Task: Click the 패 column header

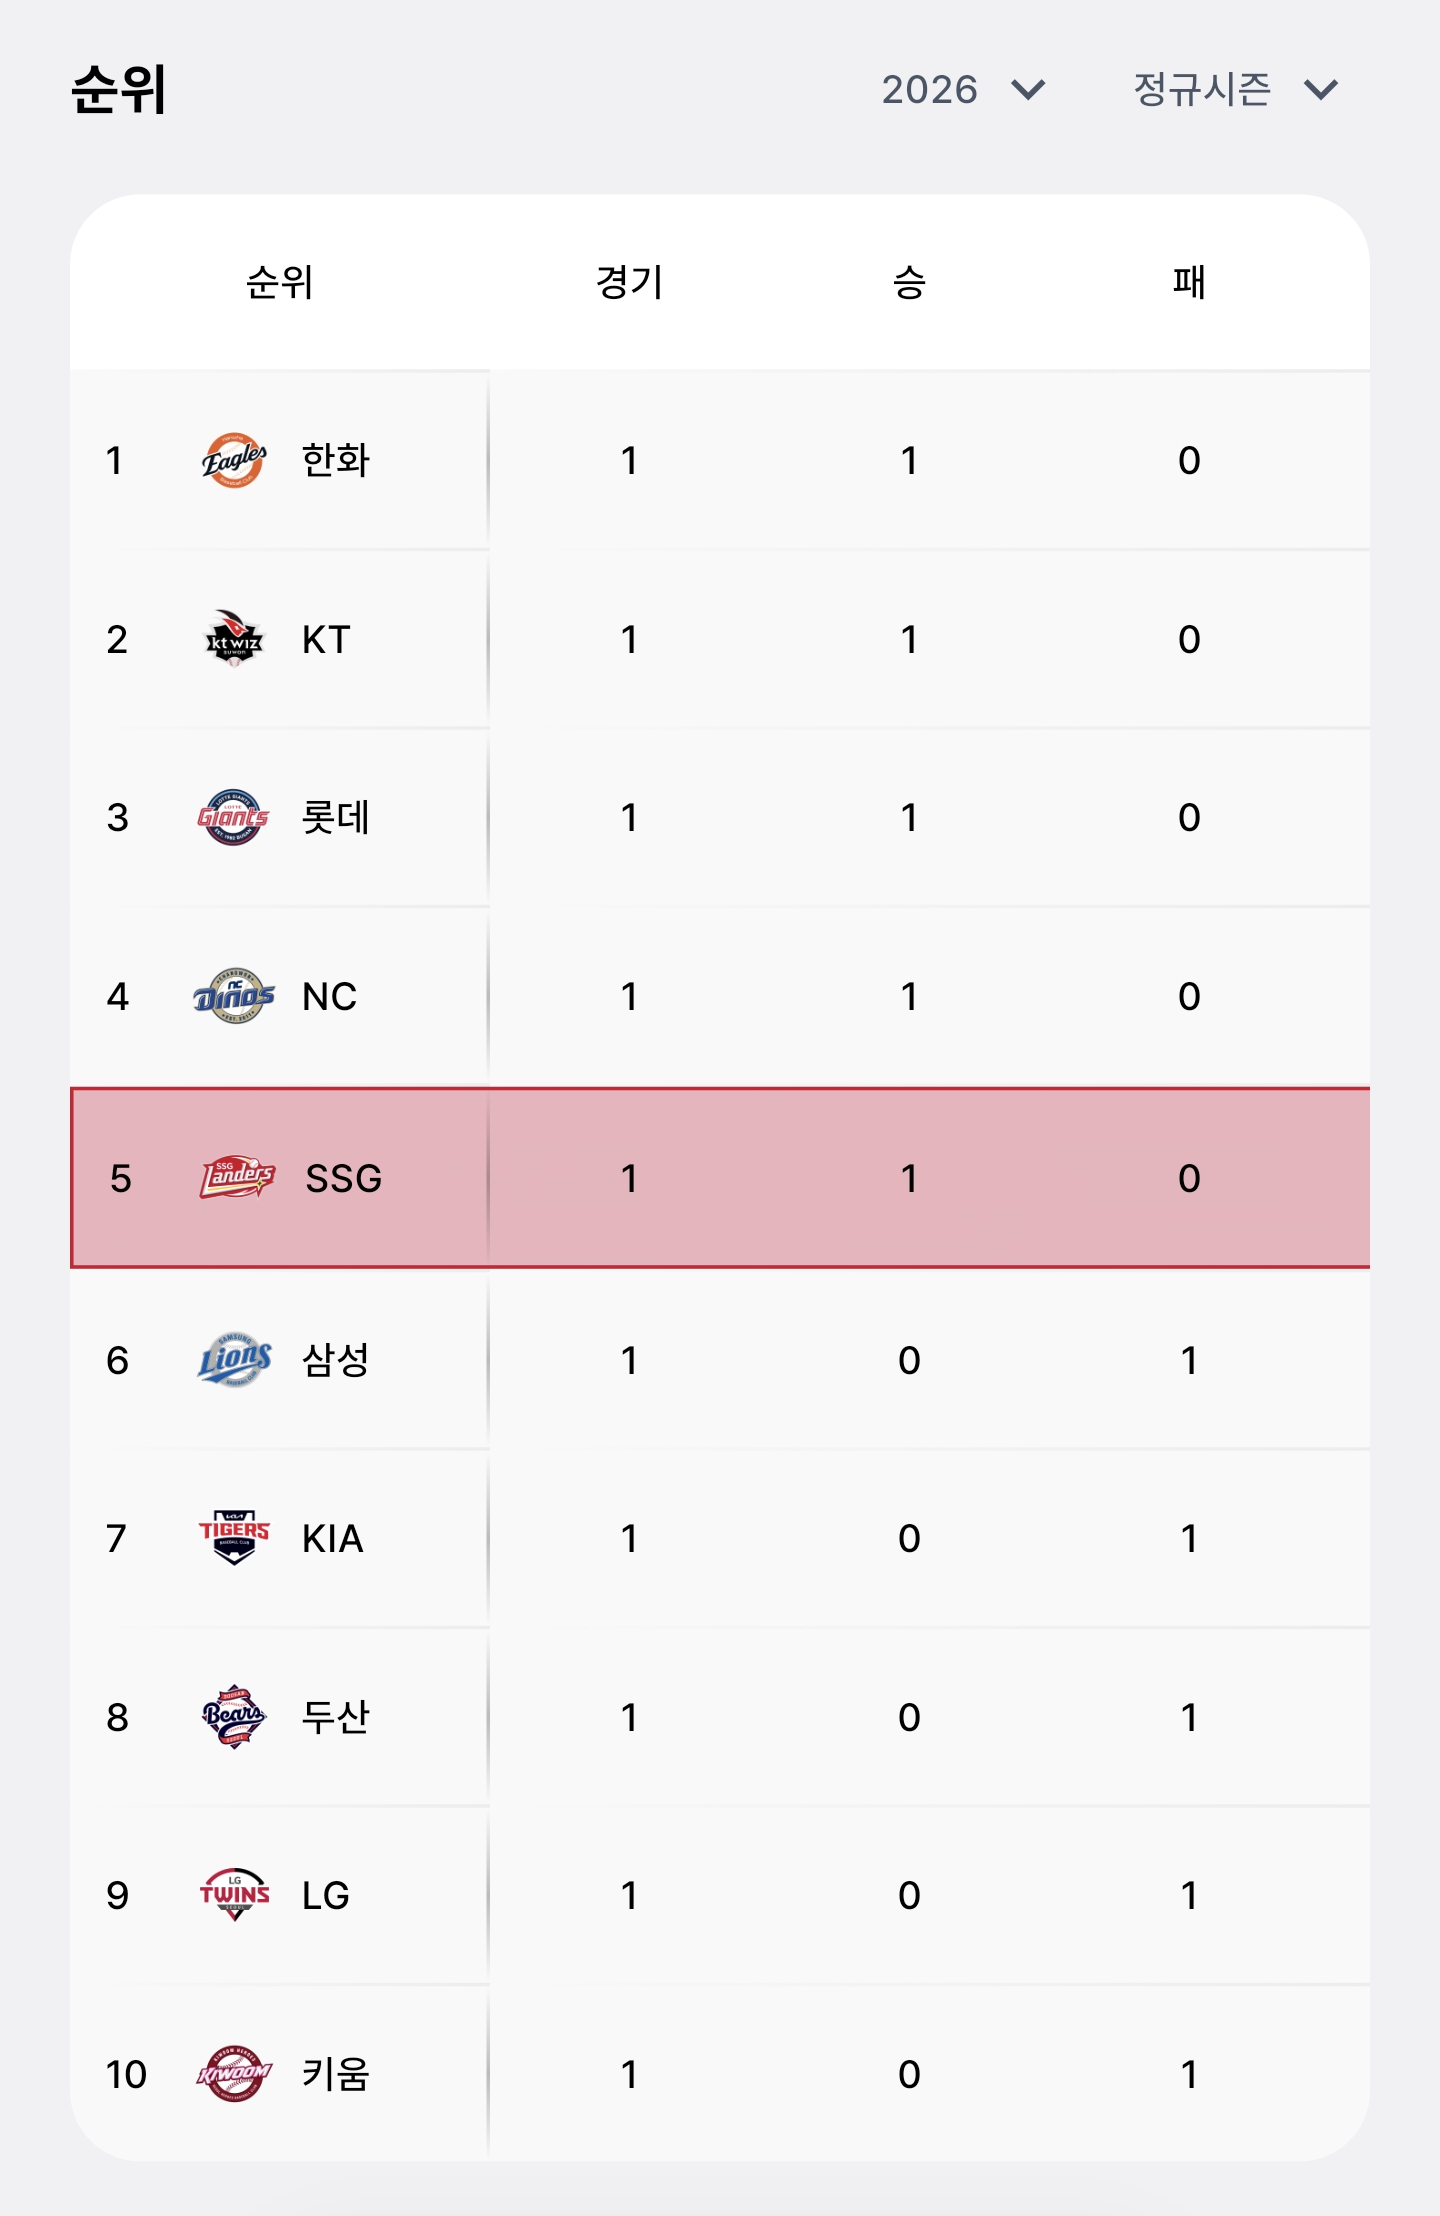Action: [x=1189, y=282]
